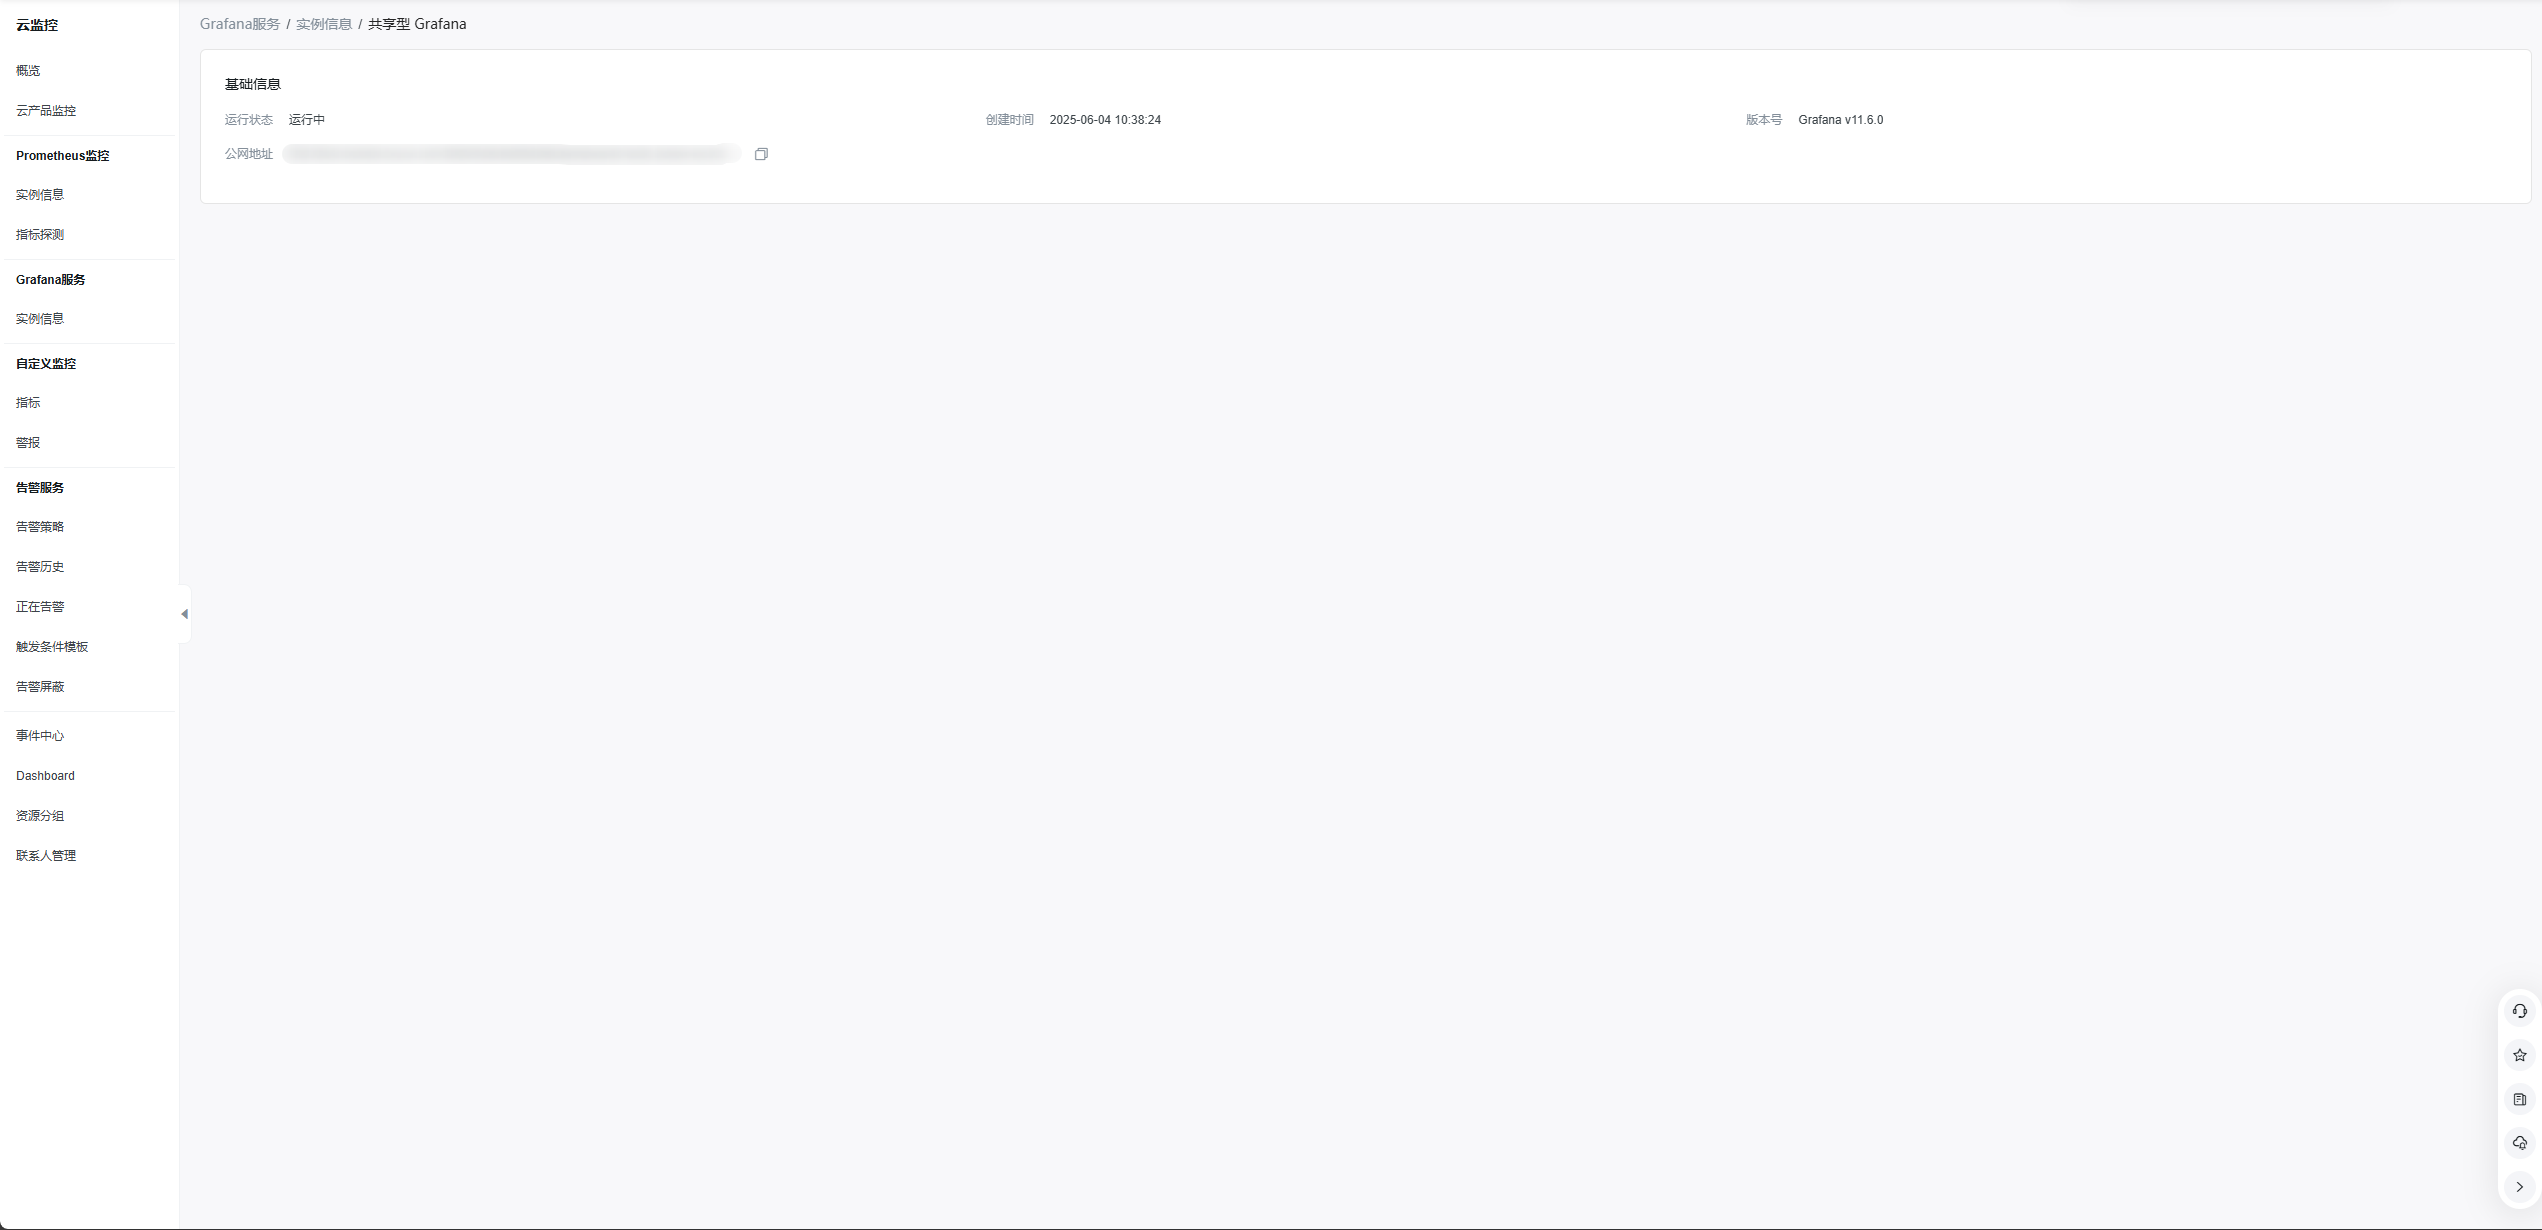Select 实例信息 under Grafana服务

pos(40,319)
